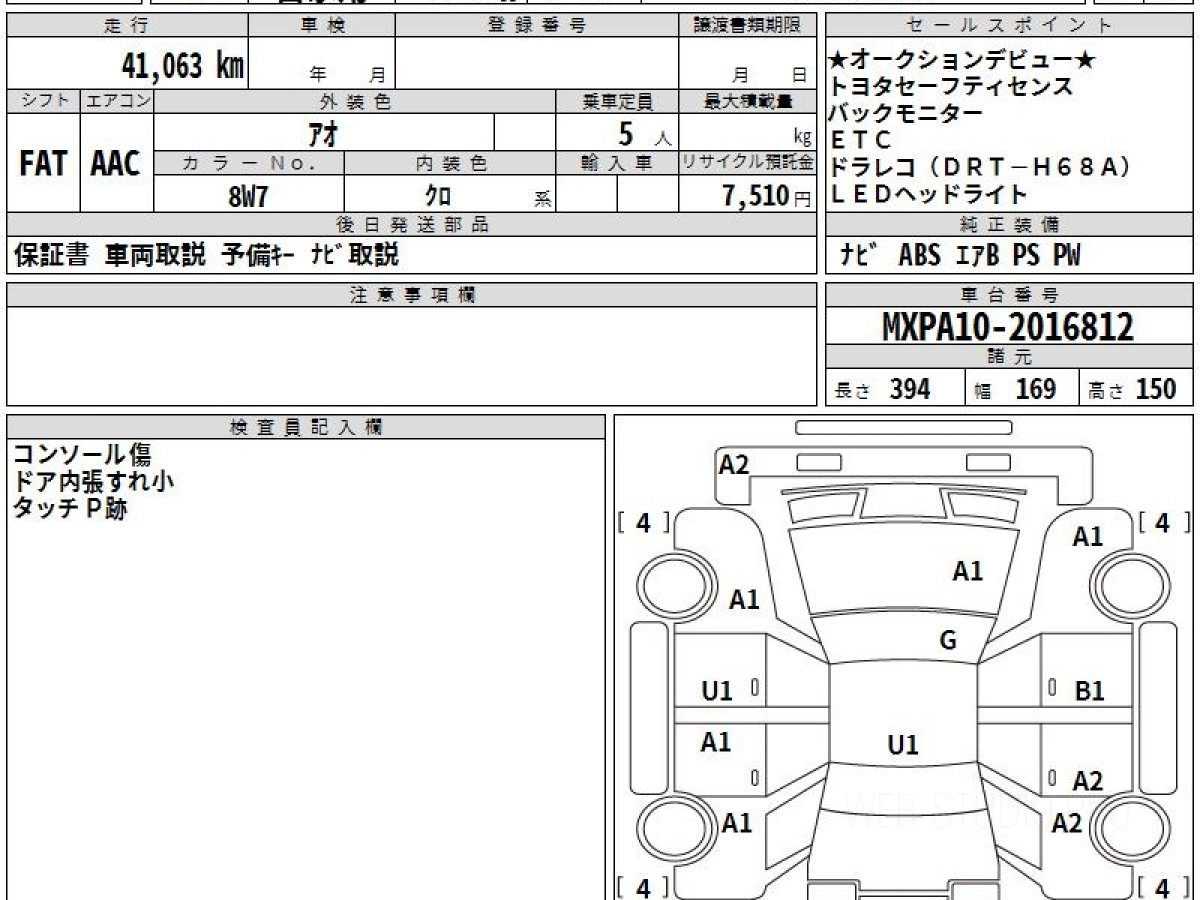Image resolution: width=1200 pixels, height=900 pixels.
Task: Click the 車台番号 header
Action: (x=1009, y=294)
